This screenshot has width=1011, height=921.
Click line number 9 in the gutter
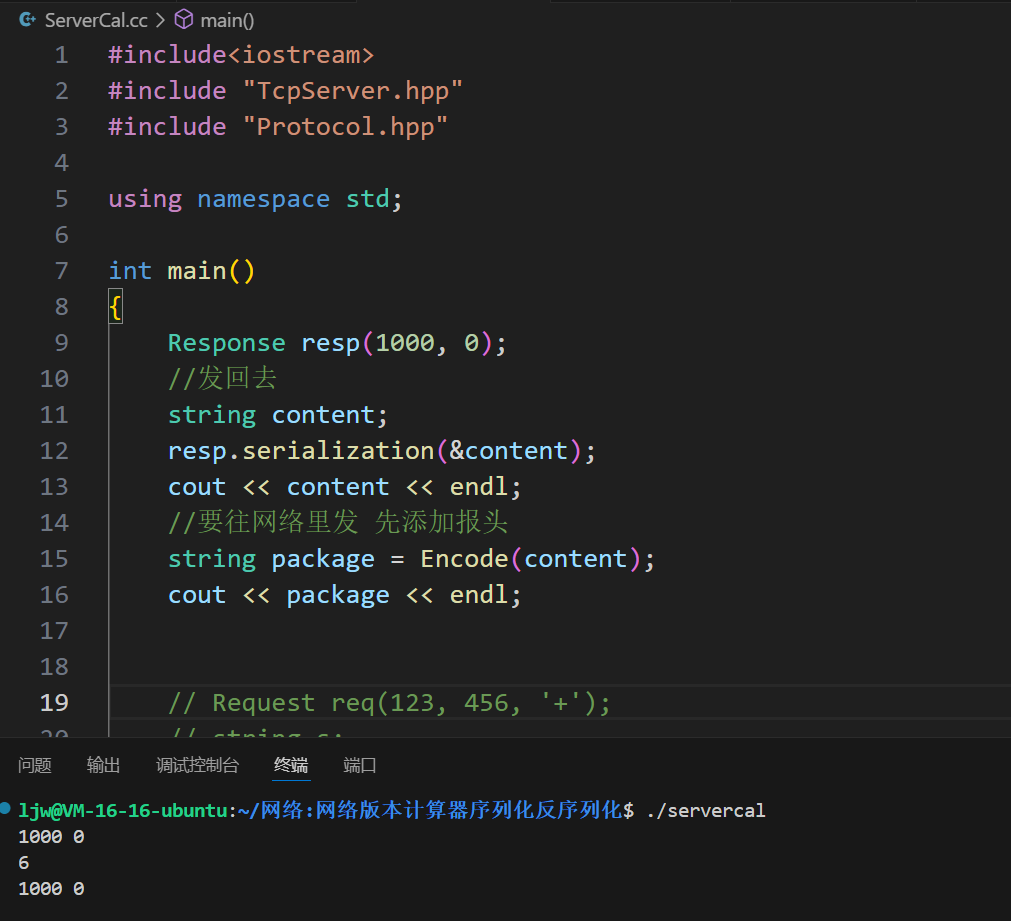pos(61,343)
